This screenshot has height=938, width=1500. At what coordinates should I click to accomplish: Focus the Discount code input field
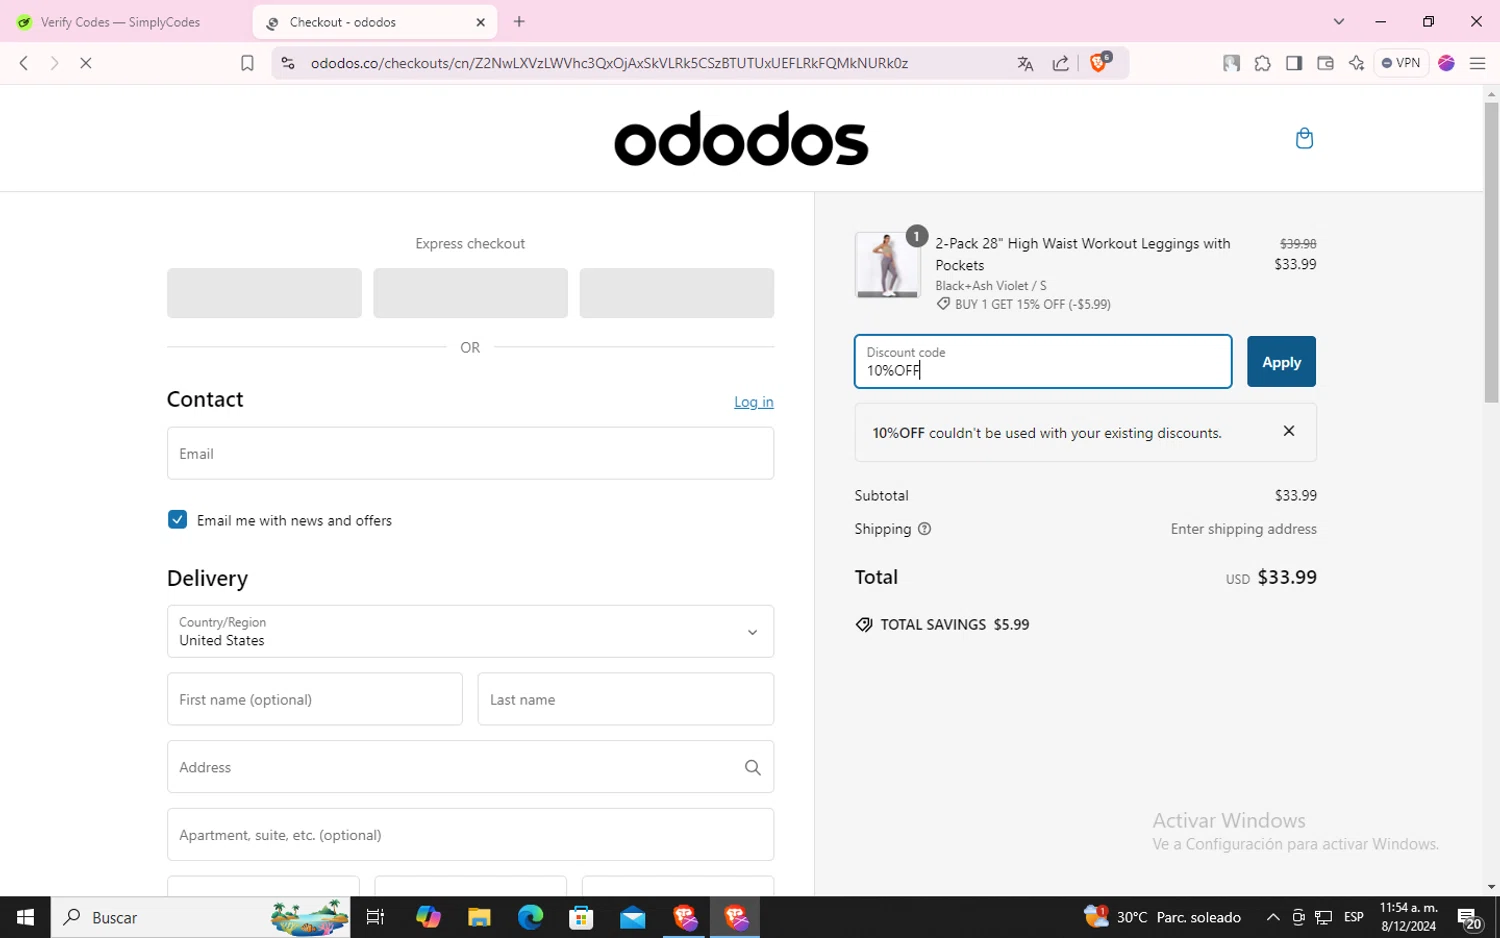click(x=1043, y=362)
